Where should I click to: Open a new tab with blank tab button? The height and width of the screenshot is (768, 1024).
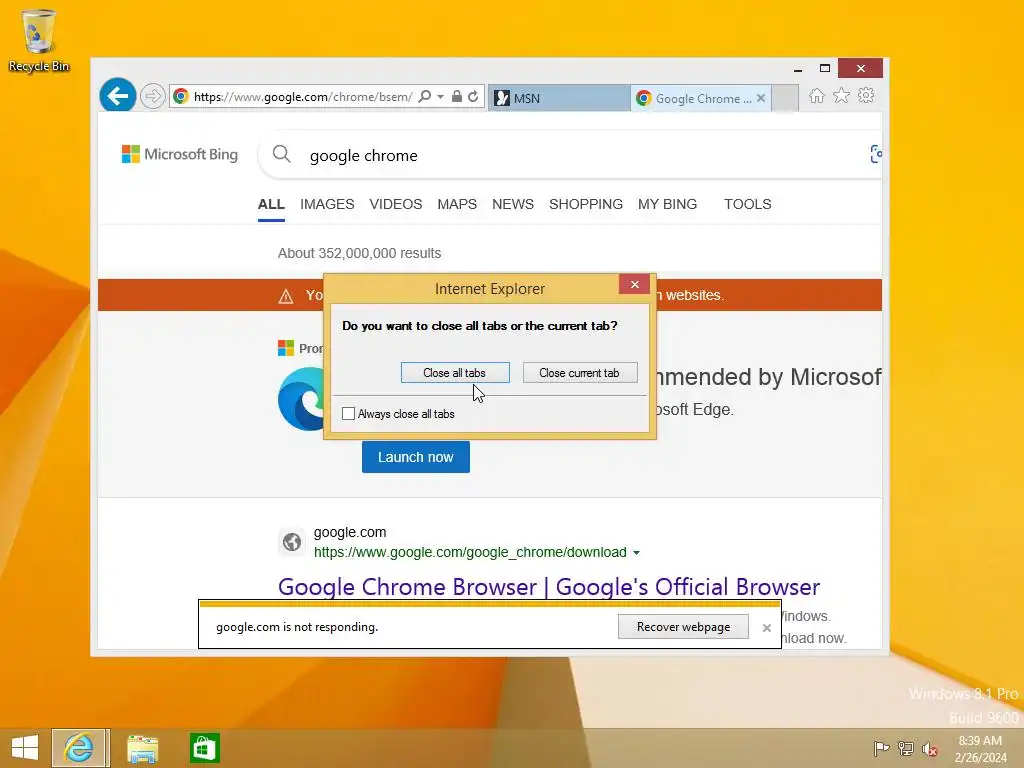(x=785, y=98)
